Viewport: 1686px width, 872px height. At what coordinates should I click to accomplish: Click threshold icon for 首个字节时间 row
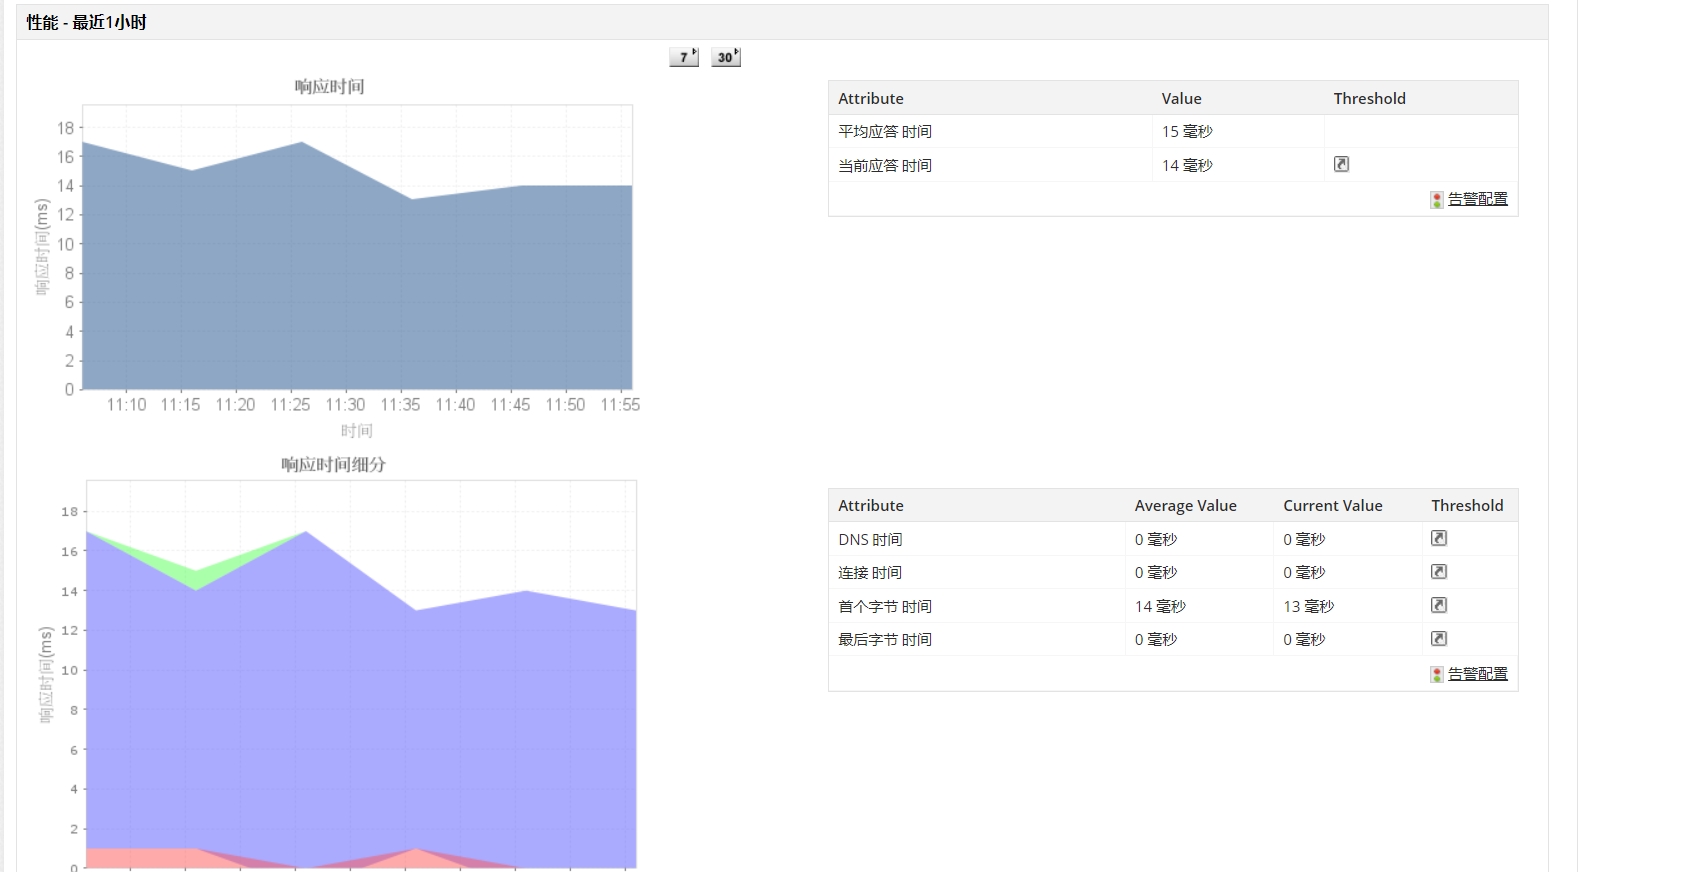(x=1439, y=605)
